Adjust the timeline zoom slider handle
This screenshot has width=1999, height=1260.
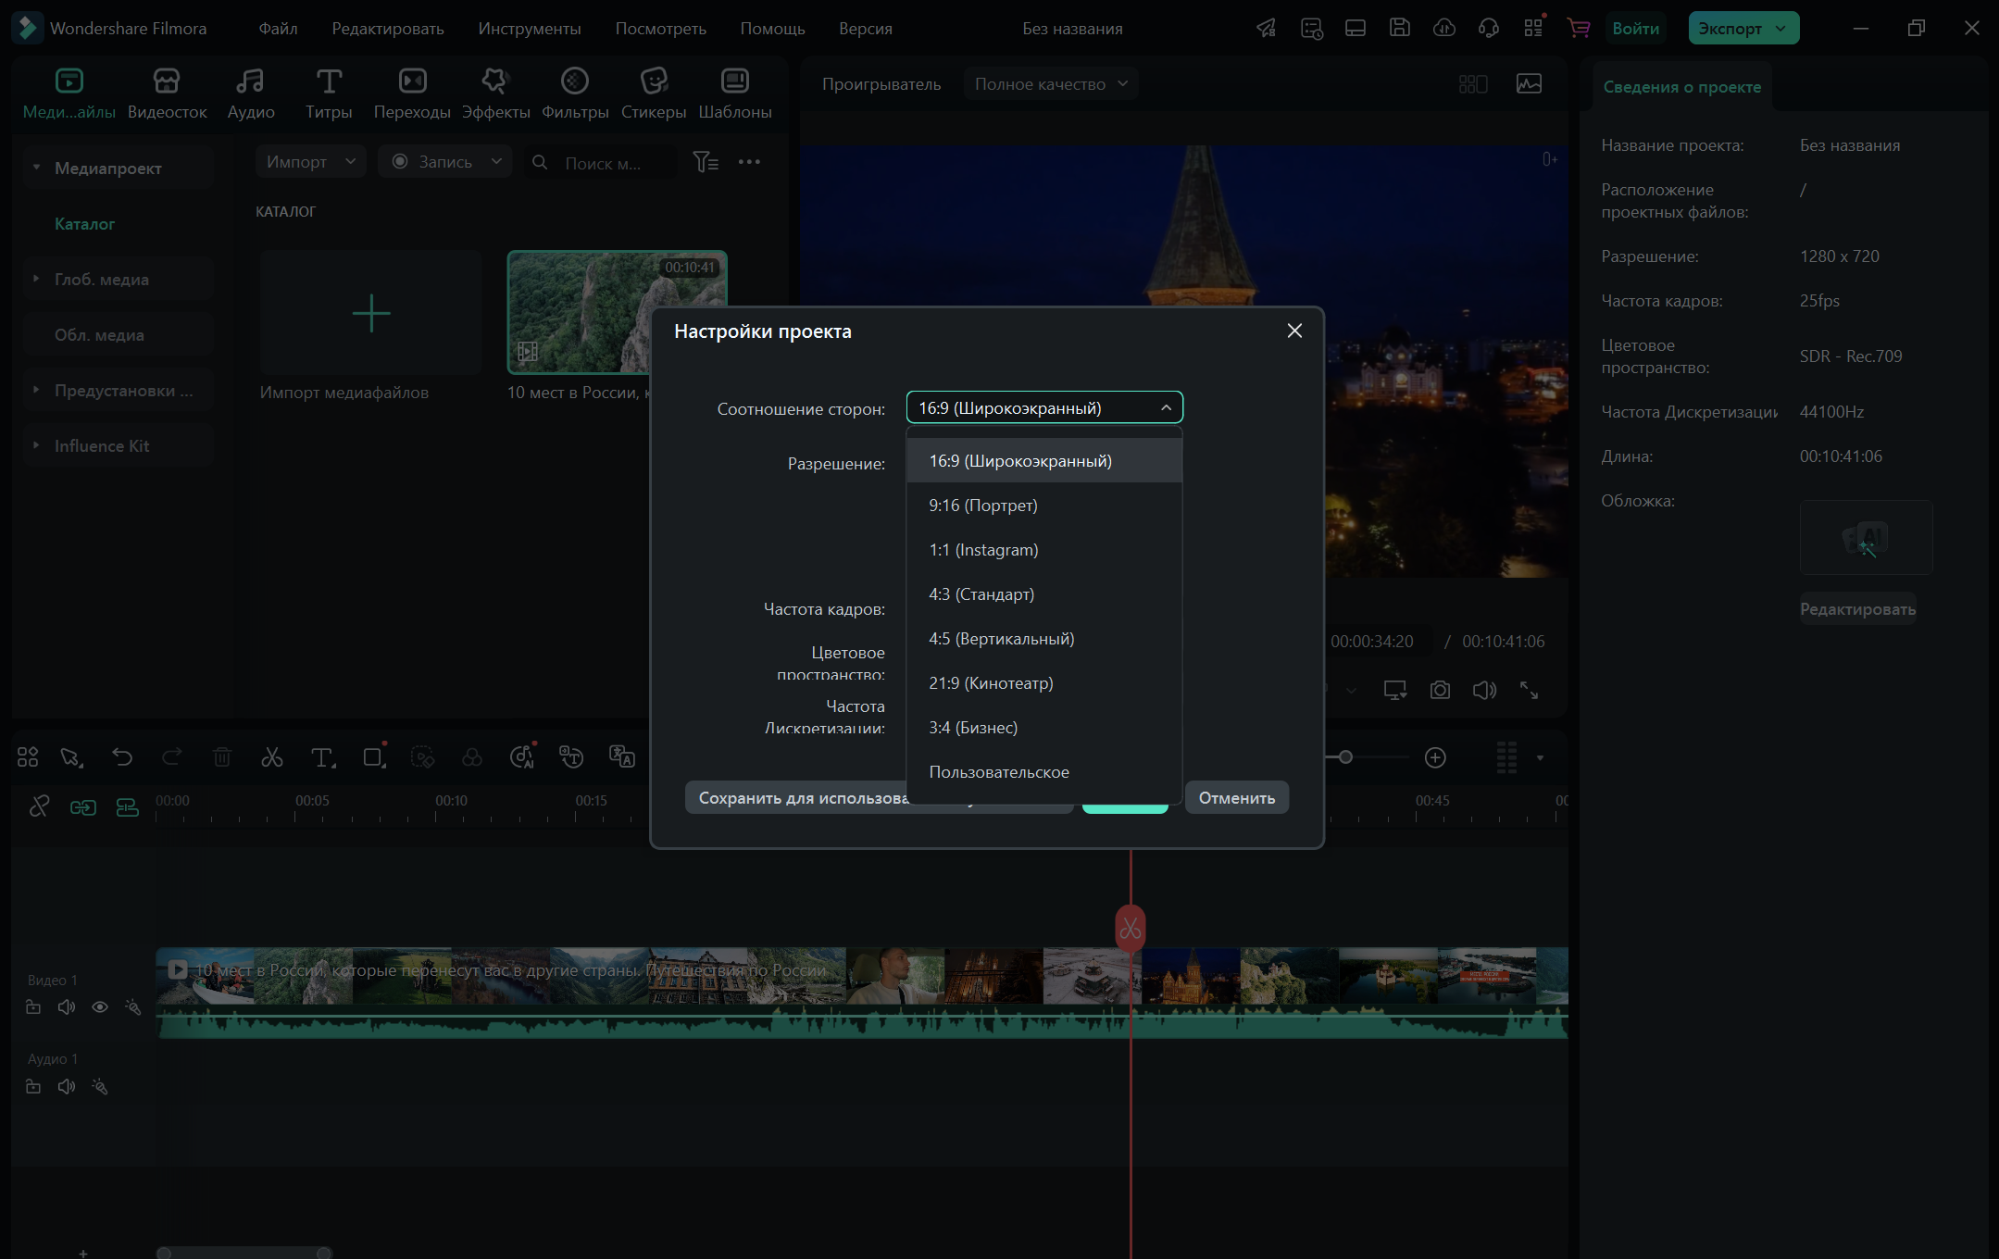(x=1346, y=758)
